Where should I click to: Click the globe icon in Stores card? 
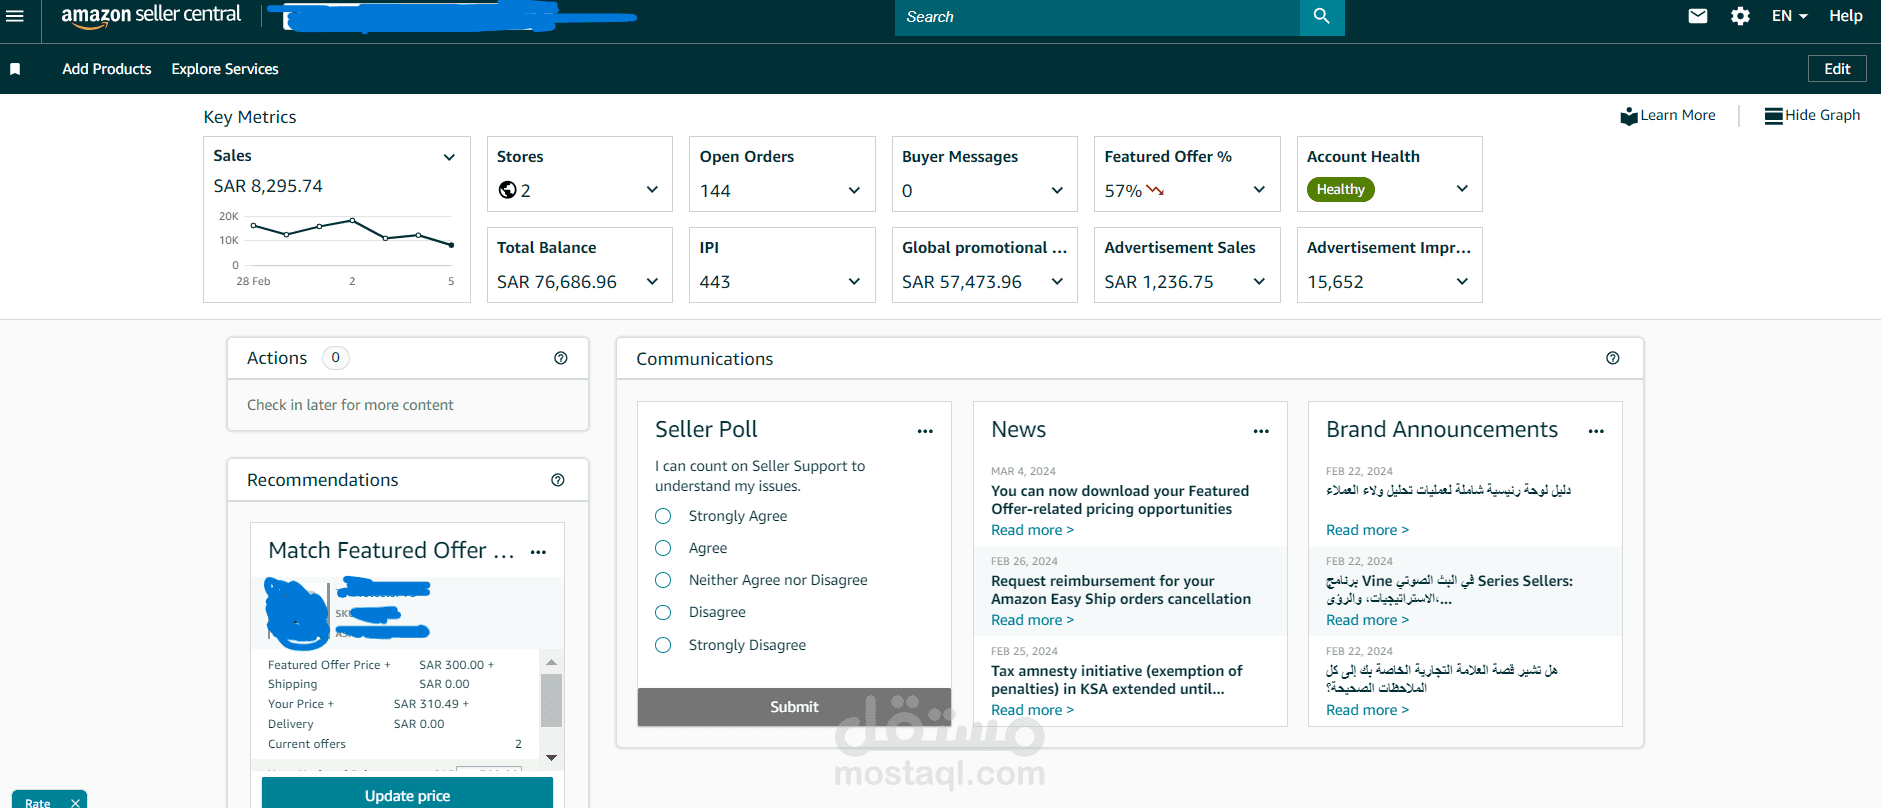pos(507,190)
